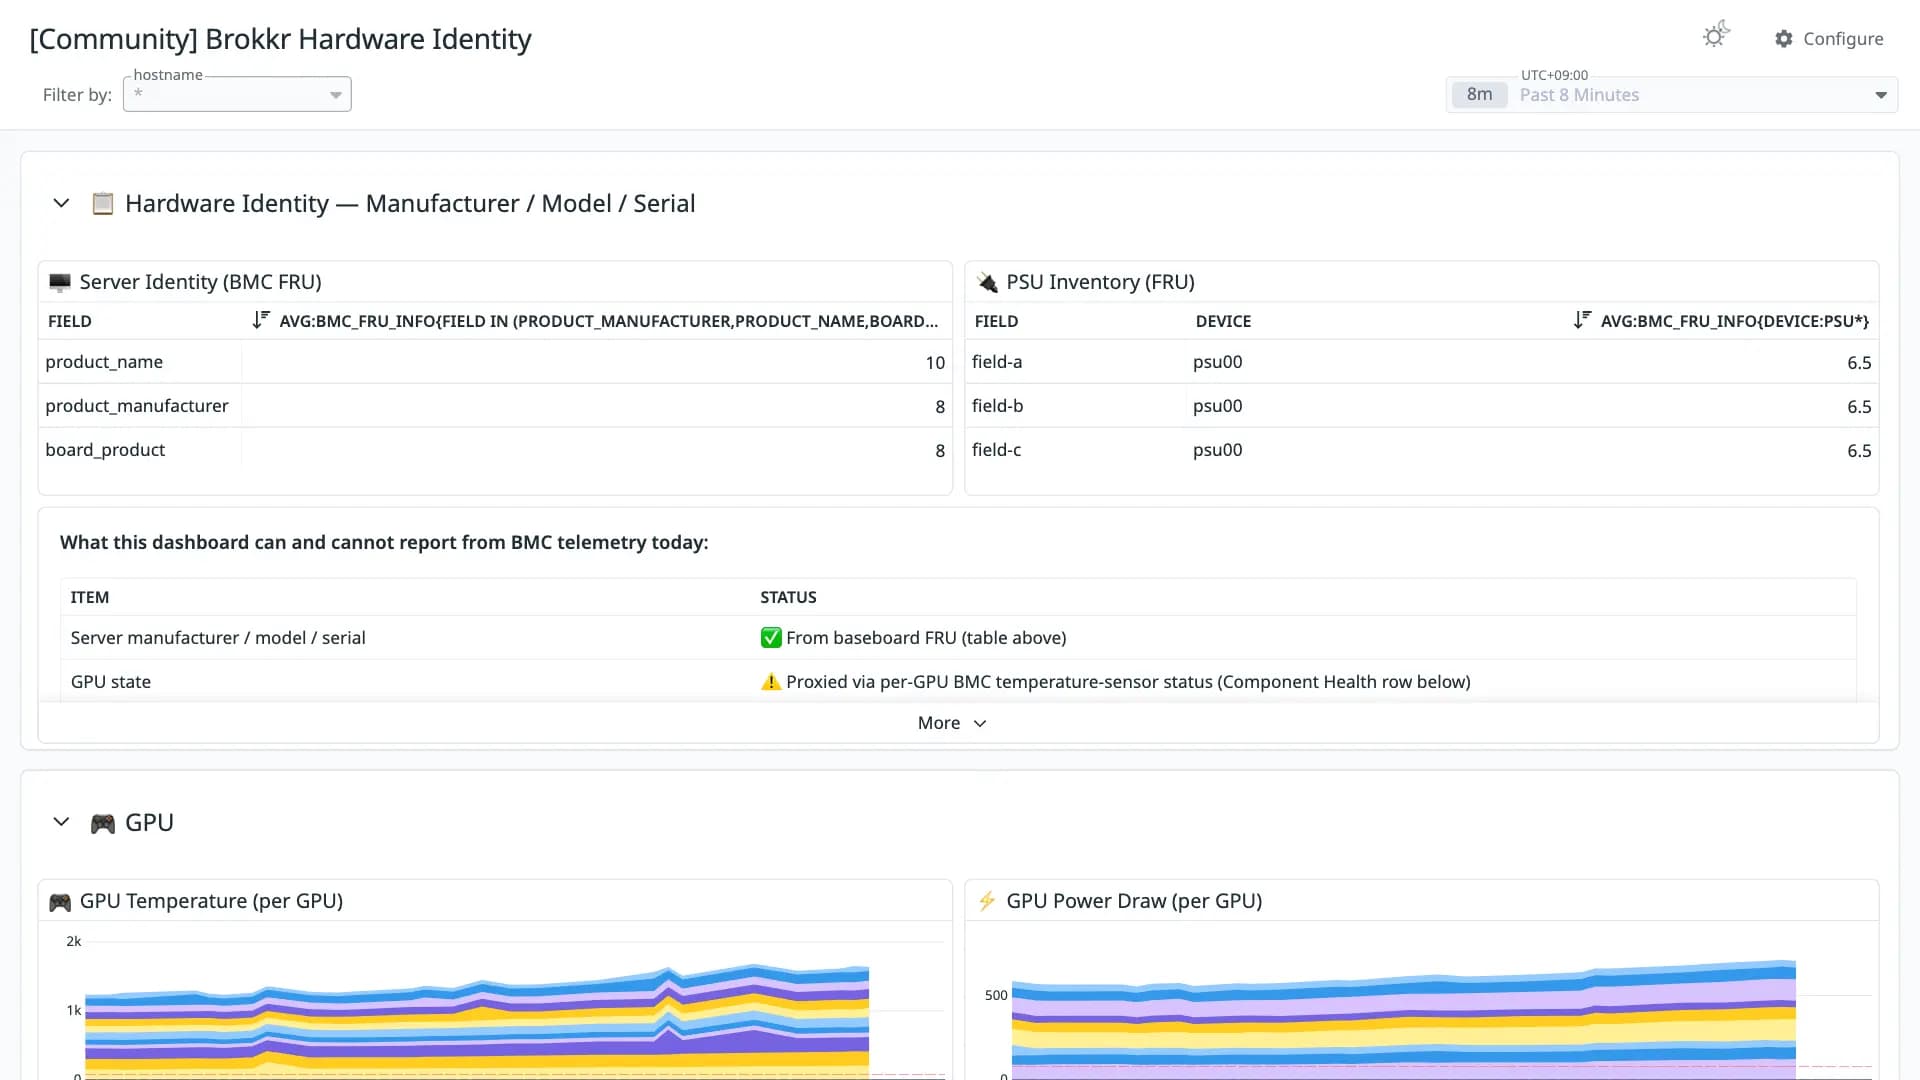Open the GPU Temperature (per GPU) widget title
Viewport: 1920px width, 1080px height.
[211, 901]
